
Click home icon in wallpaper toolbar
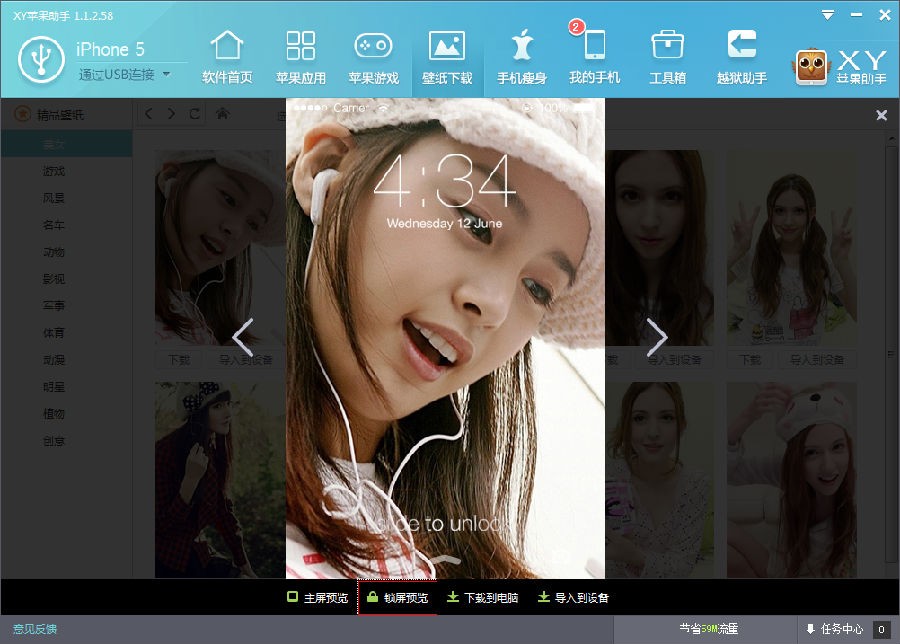click(x=223, y=114)
